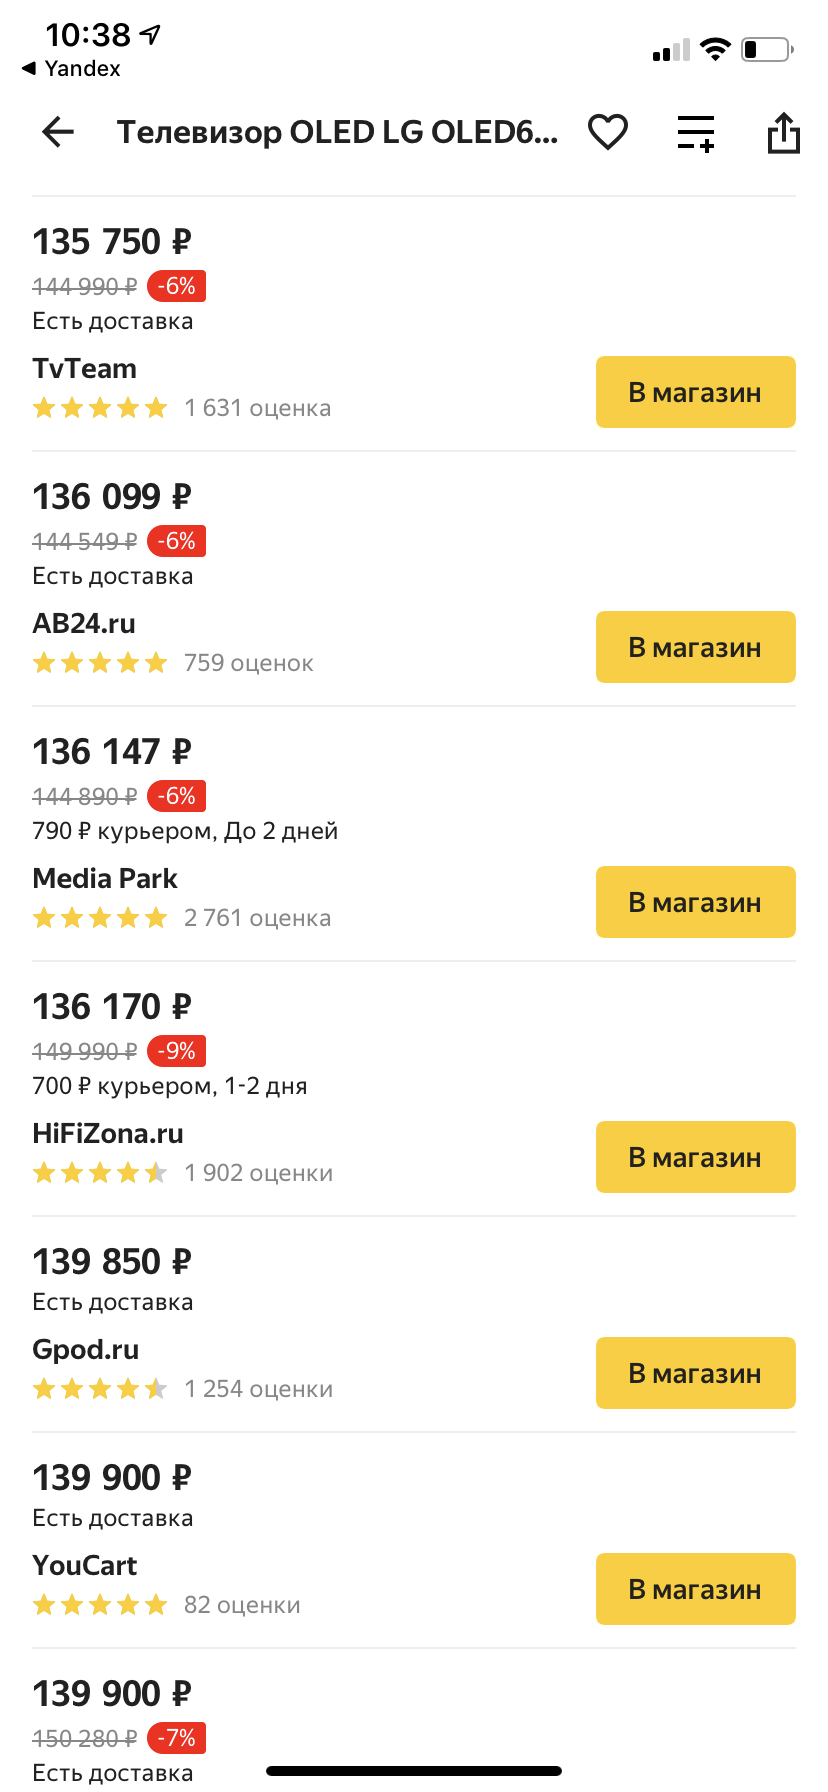The height and width of the screenshot is (1792, 828).
Task: Visit HiFiZona.ru store offer
Action: (695, 1157)
